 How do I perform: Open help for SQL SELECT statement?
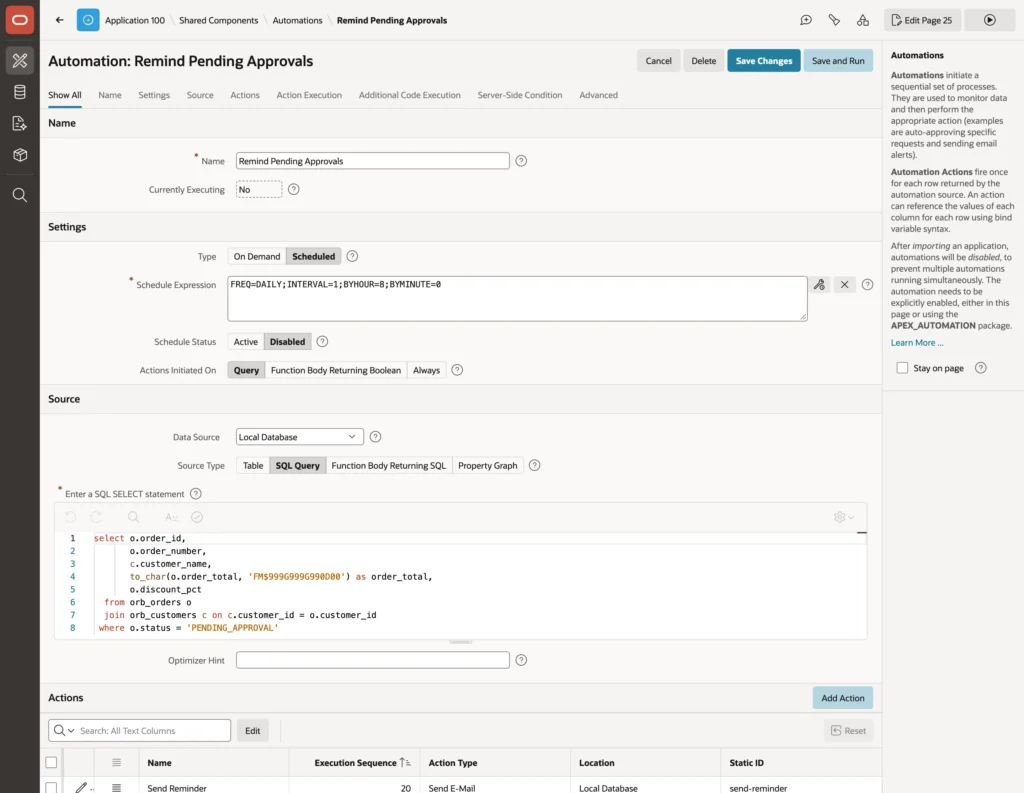[x=195, y=493]
